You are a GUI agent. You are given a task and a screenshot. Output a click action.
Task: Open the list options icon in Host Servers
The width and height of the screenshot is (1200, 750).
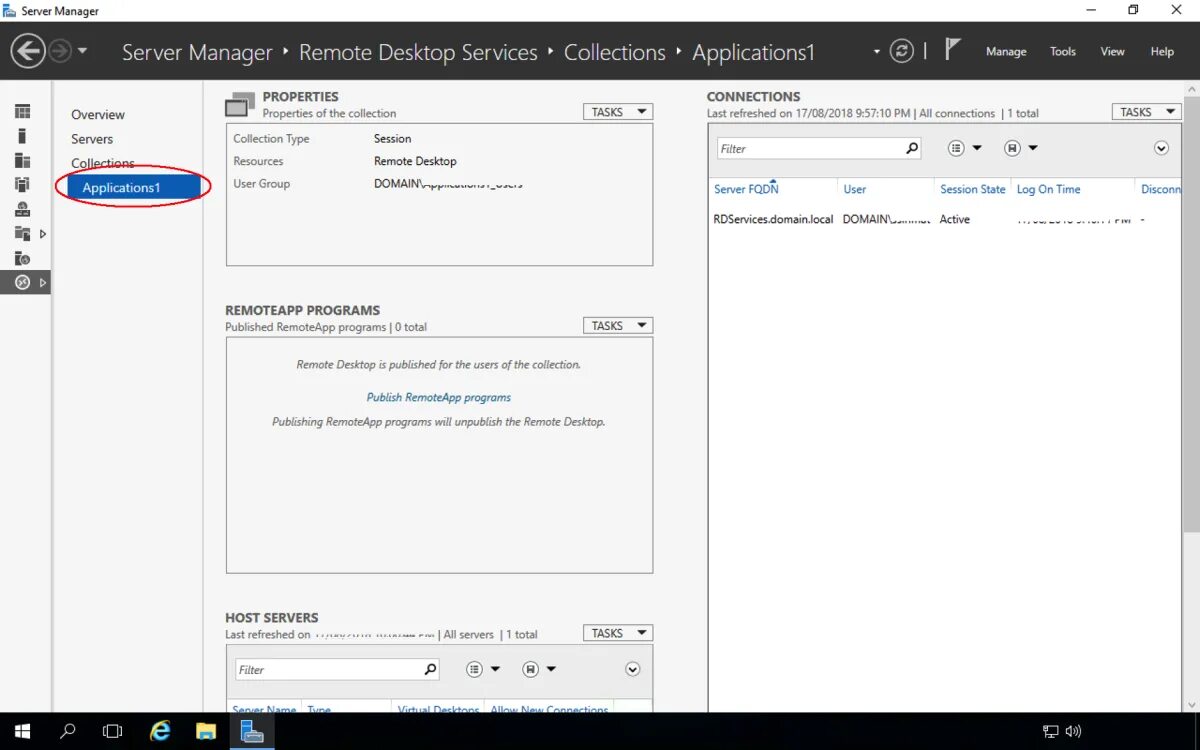(x=475, y=669)
